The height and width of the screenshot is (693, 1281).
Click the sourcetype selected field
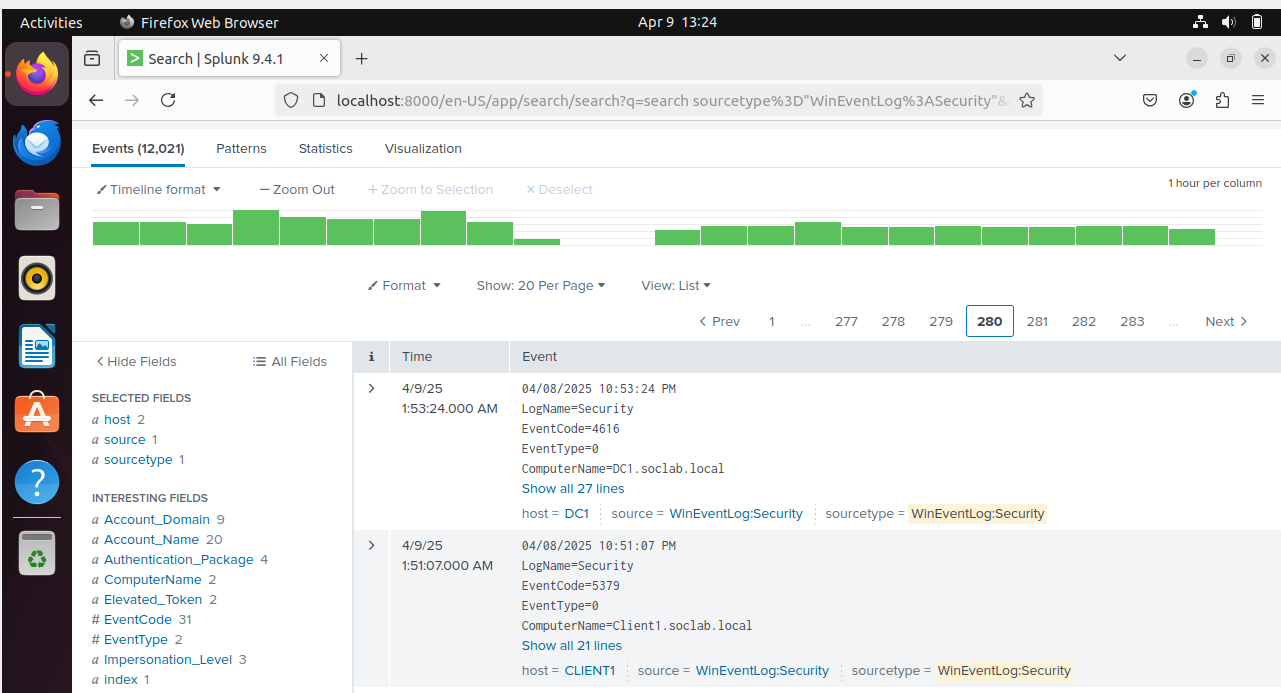(x=138, y=459)
